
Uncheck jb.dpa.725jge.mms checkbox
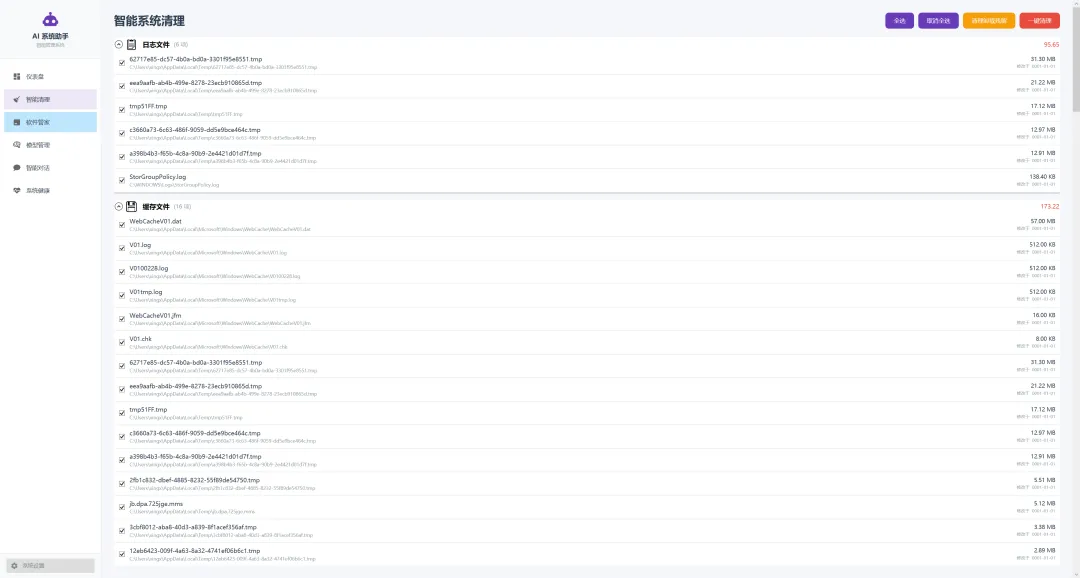[x=122, y=507]
